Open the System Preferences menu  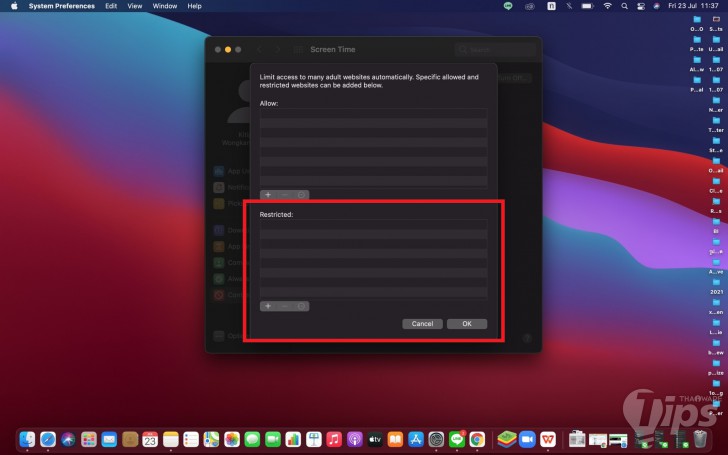(x=62, y=6)
